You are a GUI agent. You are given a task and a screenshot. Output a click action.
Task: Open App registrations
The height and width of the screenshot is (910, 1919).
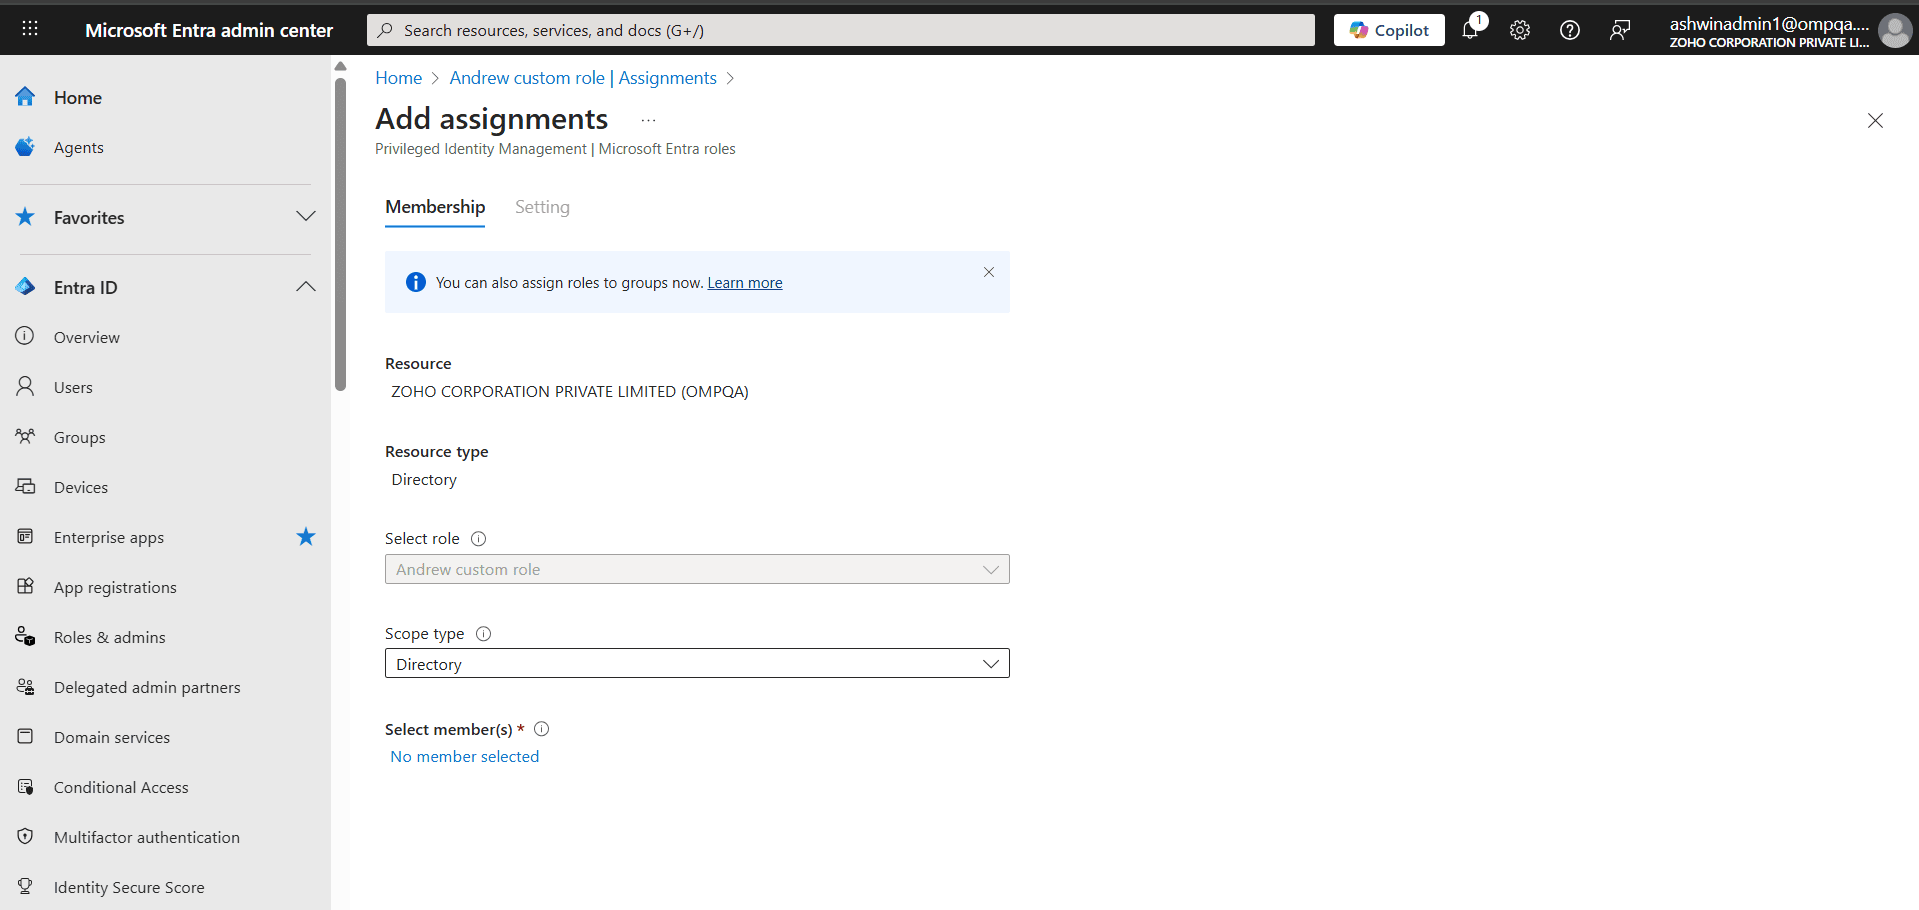(x=116, y=587)
